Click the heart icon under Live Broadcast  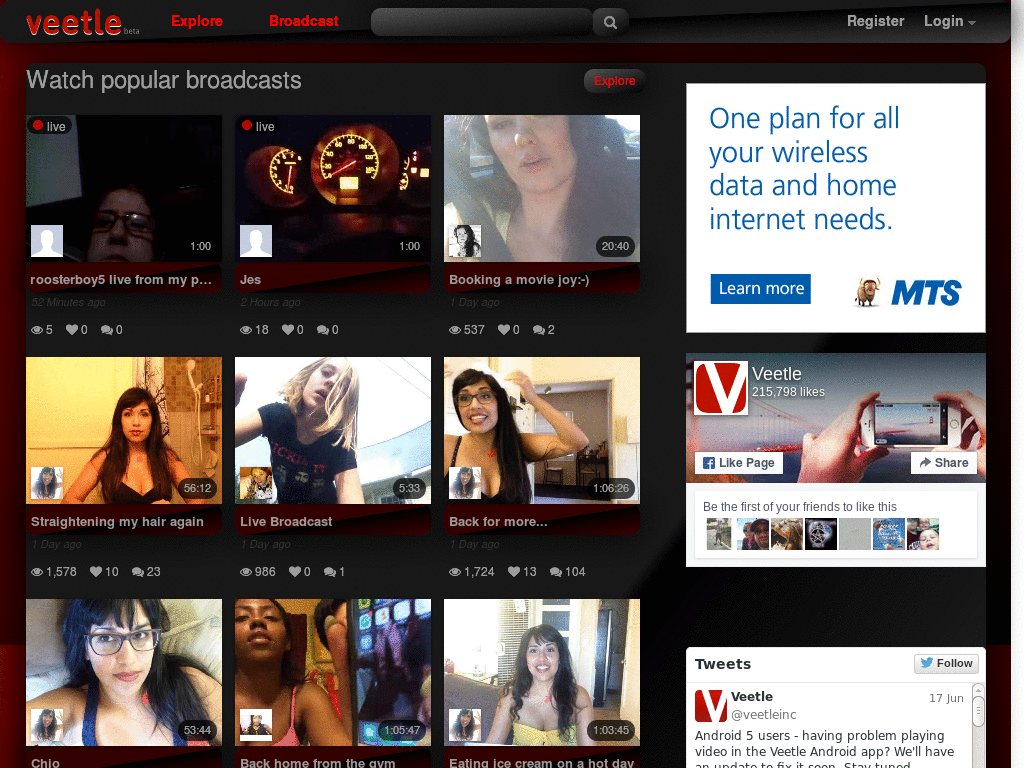(295, 571)
